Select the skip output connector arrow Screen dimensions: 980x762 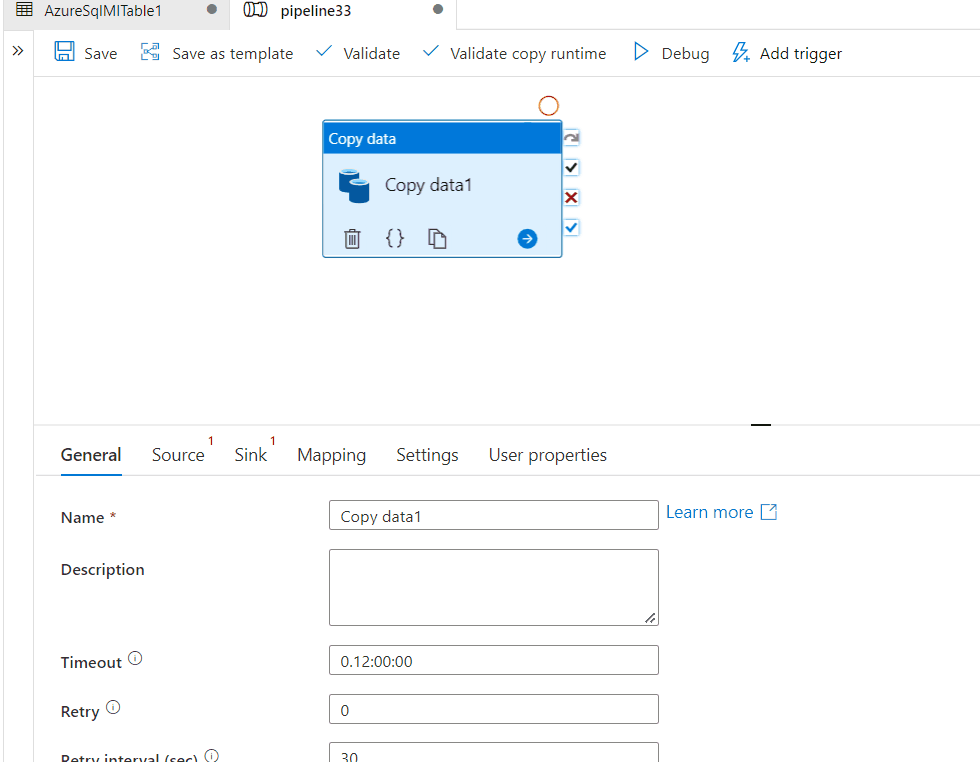tap(570, 136)
